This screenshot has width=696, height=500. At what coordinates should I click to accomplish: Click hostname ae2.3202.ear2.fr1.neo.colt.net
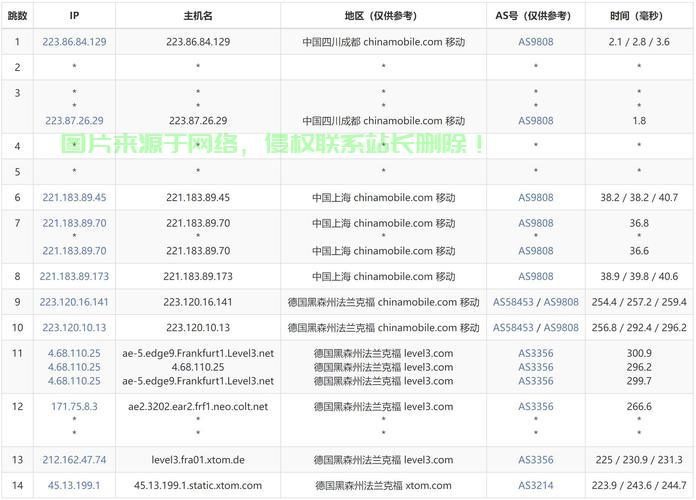point(198,406)
